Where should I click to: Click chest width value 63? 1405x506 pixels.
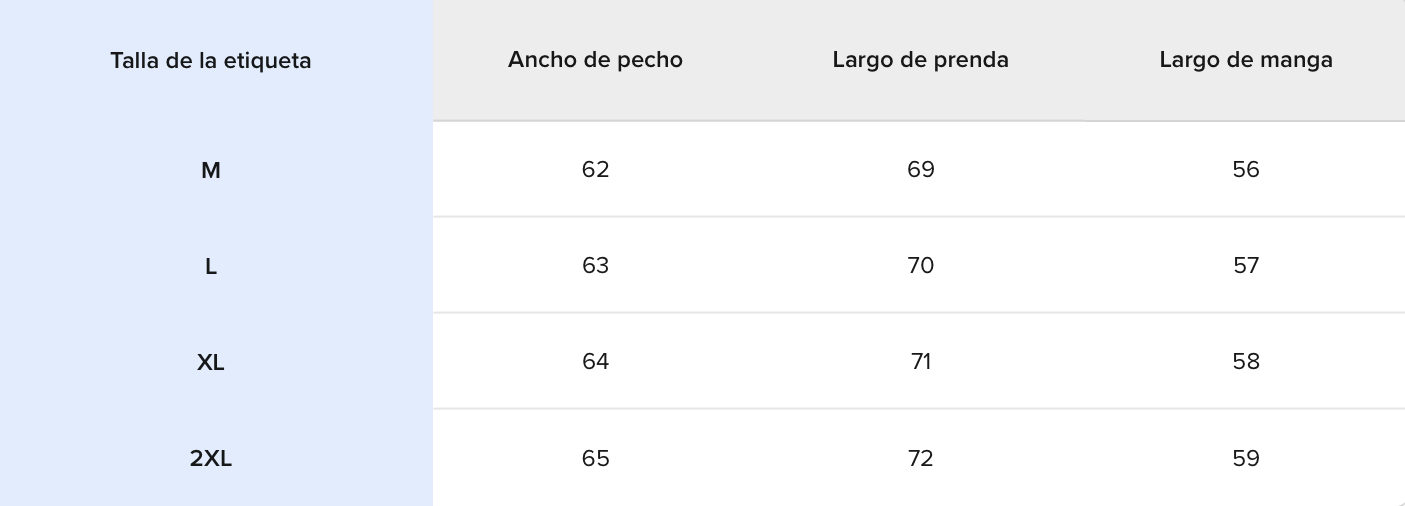pos(595,266)
